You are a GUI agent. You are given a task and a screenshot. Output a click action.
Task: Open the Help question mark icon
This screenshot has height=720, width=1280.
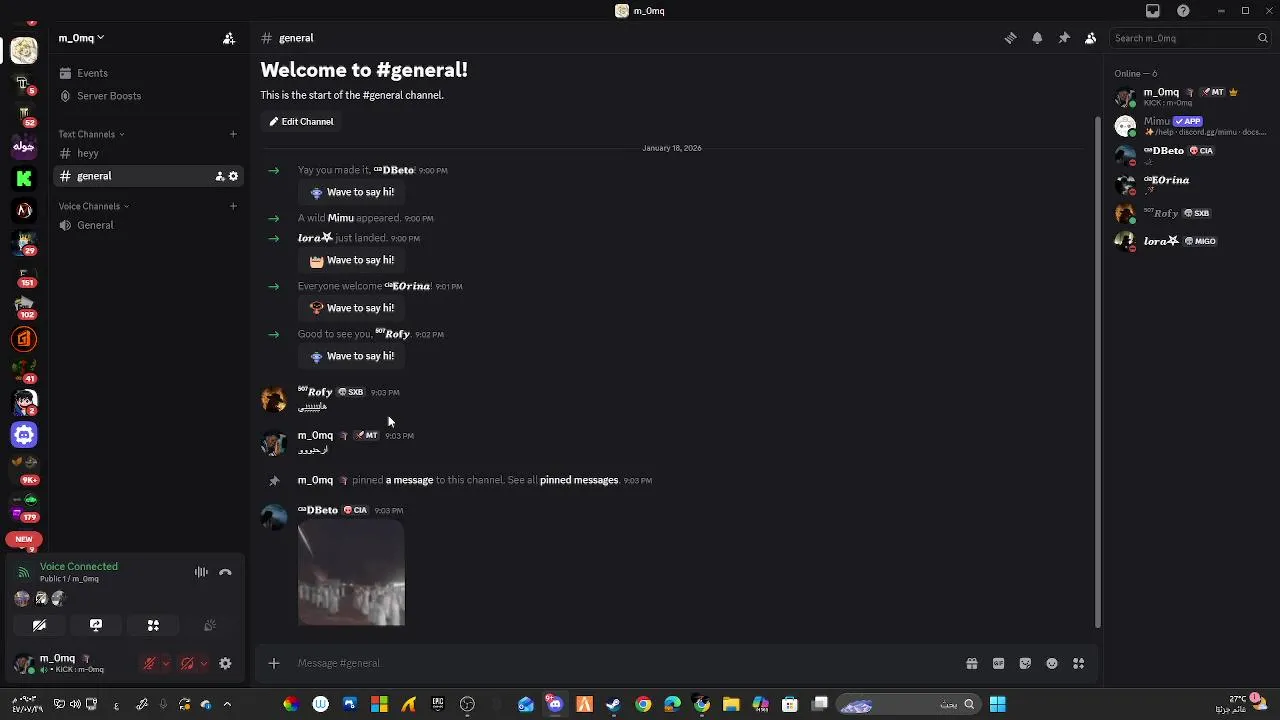click(x=1184, y=11)
